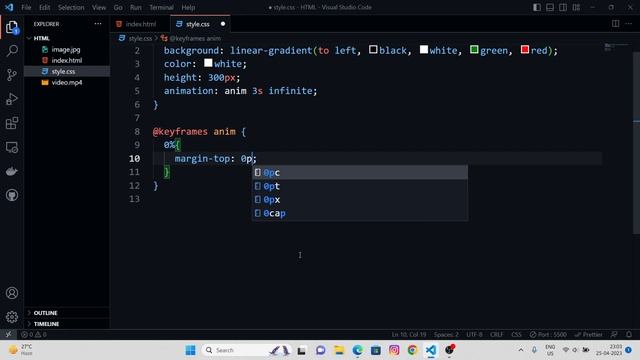
Task: Select the 0pt suggestion
Action: (360, 186)
